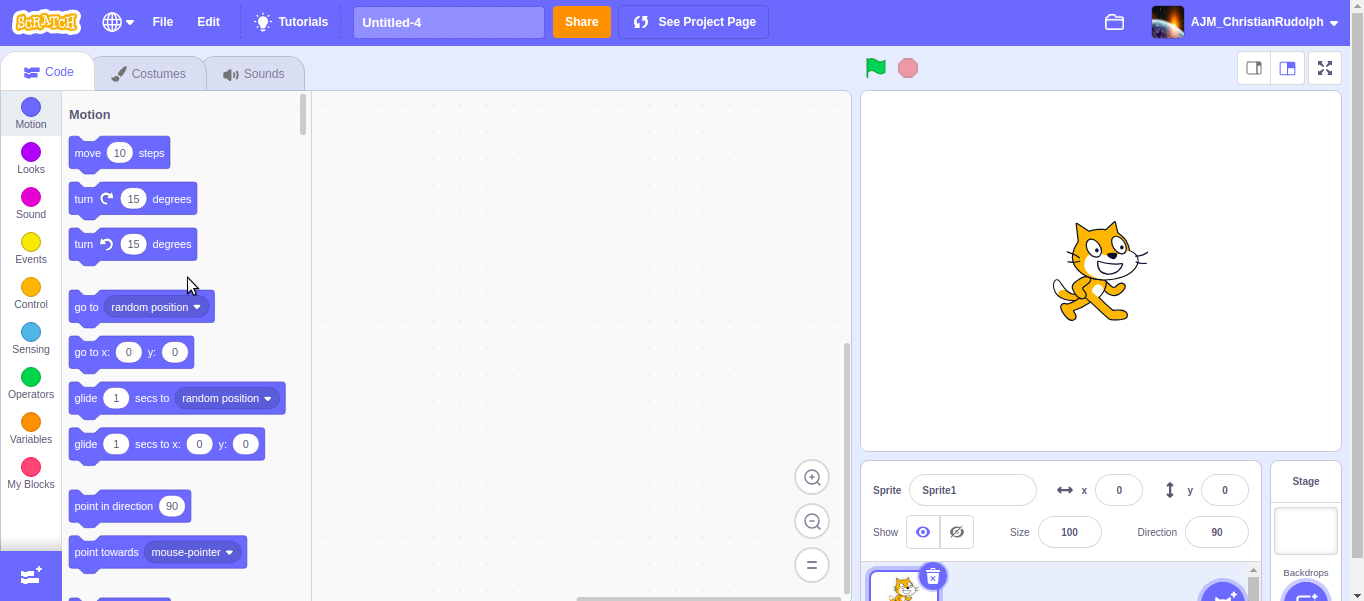Click the Share button

coord(581,21)
